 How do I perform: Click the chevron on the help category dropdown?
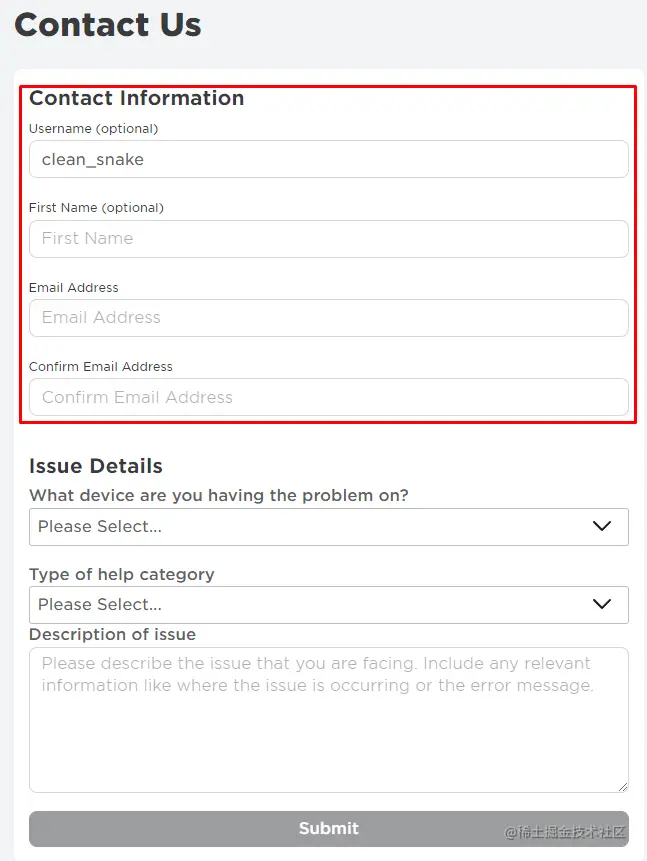601,604
